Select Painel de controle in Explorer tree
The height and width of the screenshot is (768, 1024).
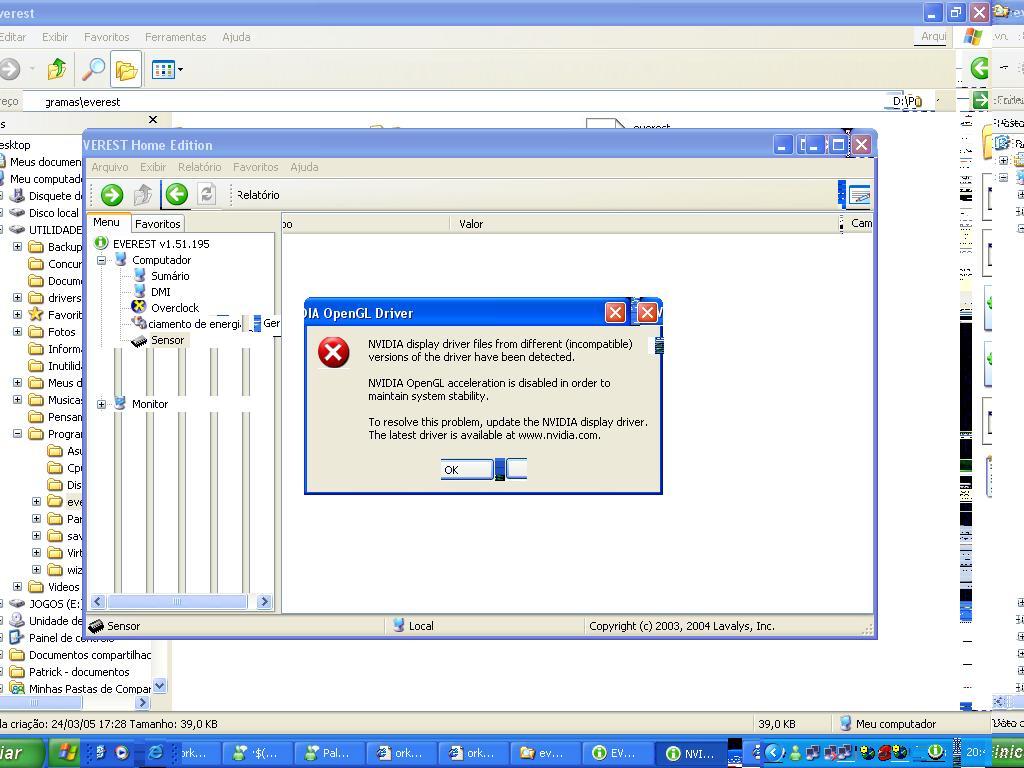(x=71, y=637)
